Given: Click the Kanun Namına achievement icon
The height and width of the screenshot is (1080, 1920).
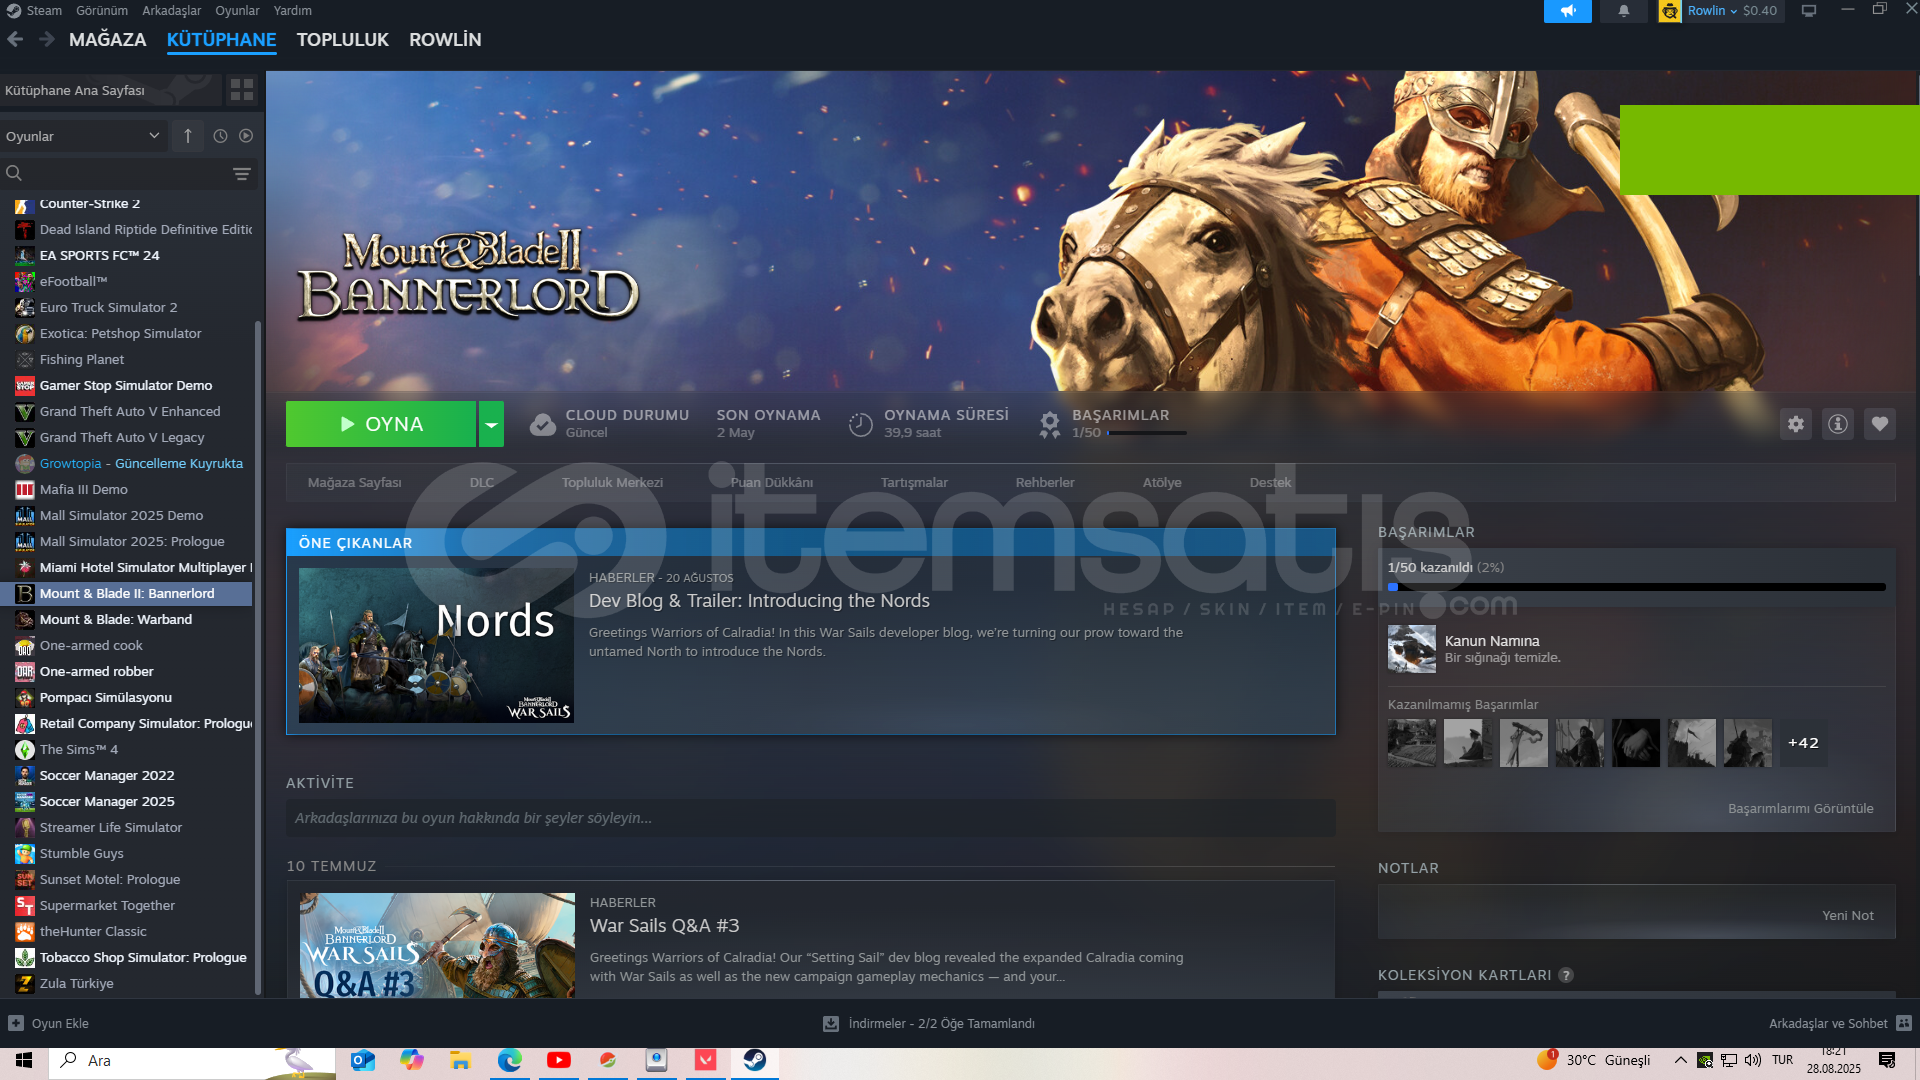Looking at the screenshot, I should (1412, 649).
